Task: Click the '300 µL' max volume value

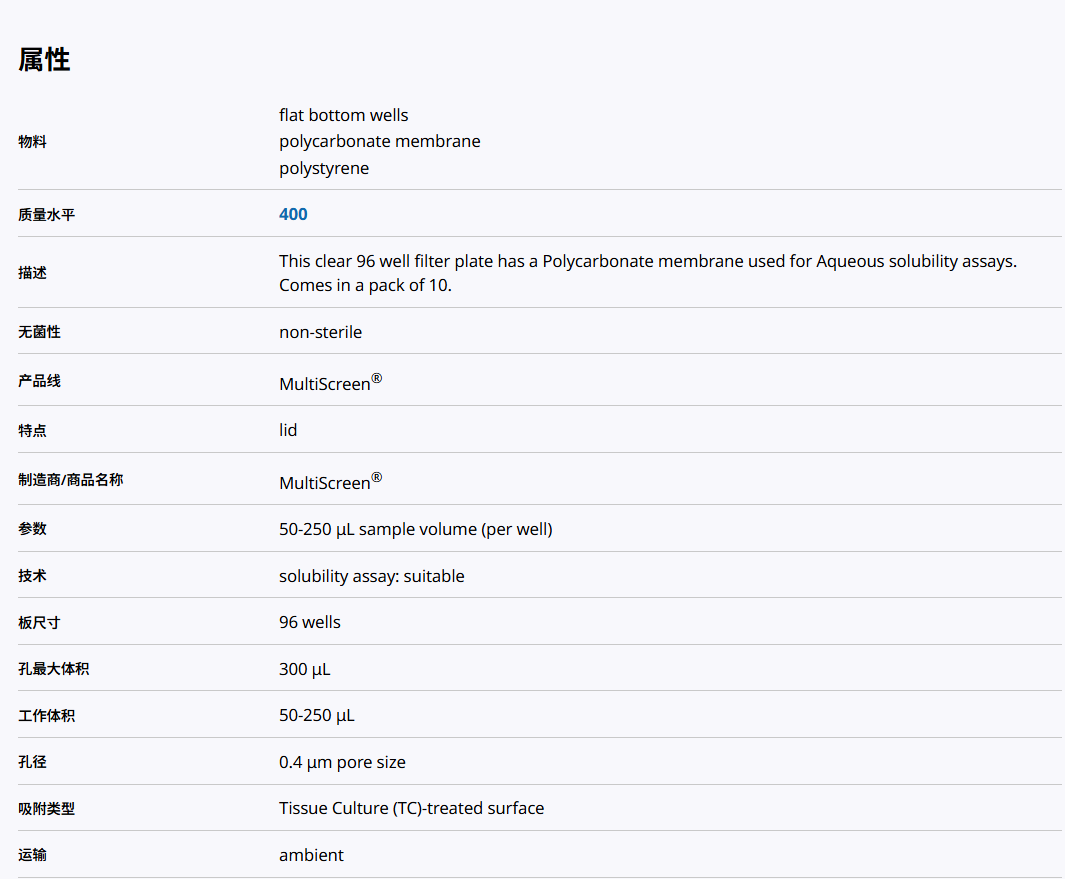Action: tap(304, 669)
